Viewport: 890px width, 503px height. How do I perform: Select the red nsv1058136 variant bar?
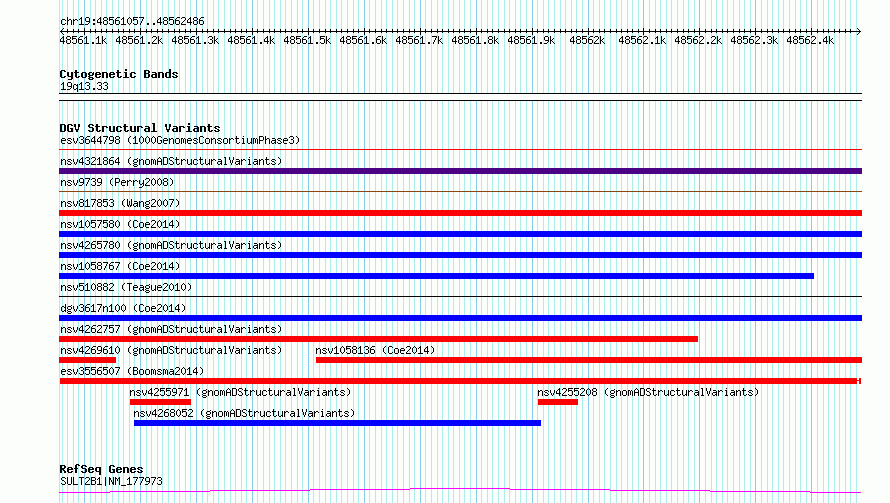click(x=589, y=360)
